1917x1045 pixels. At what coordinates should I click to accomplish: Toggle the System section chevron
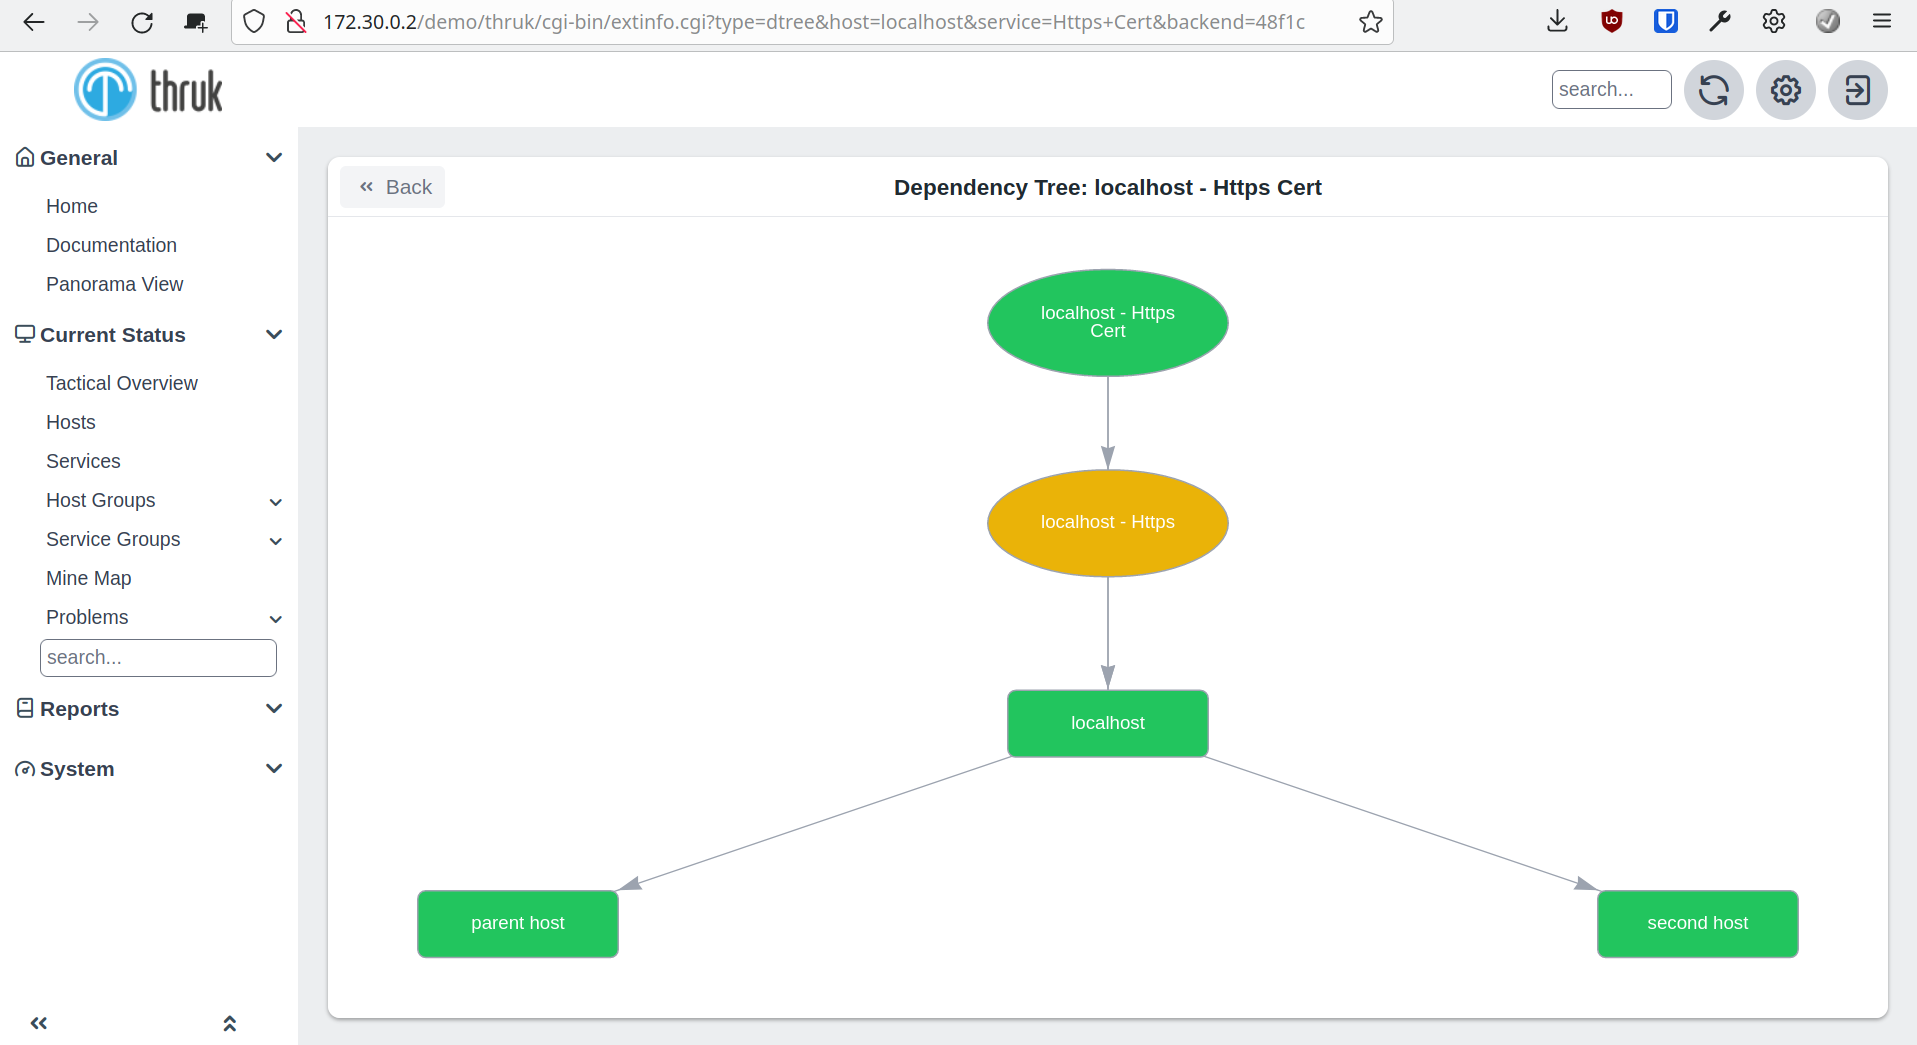(x=274, y=769)
